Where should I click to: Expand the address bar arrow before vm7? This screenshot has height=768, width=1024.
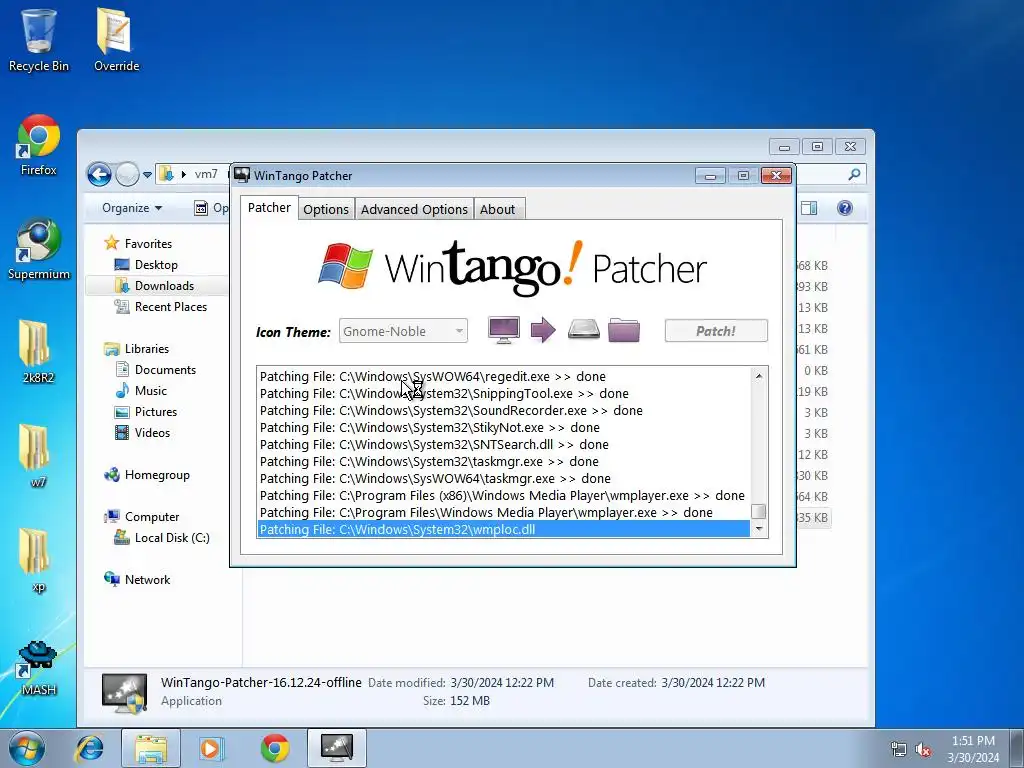point(184,174)
